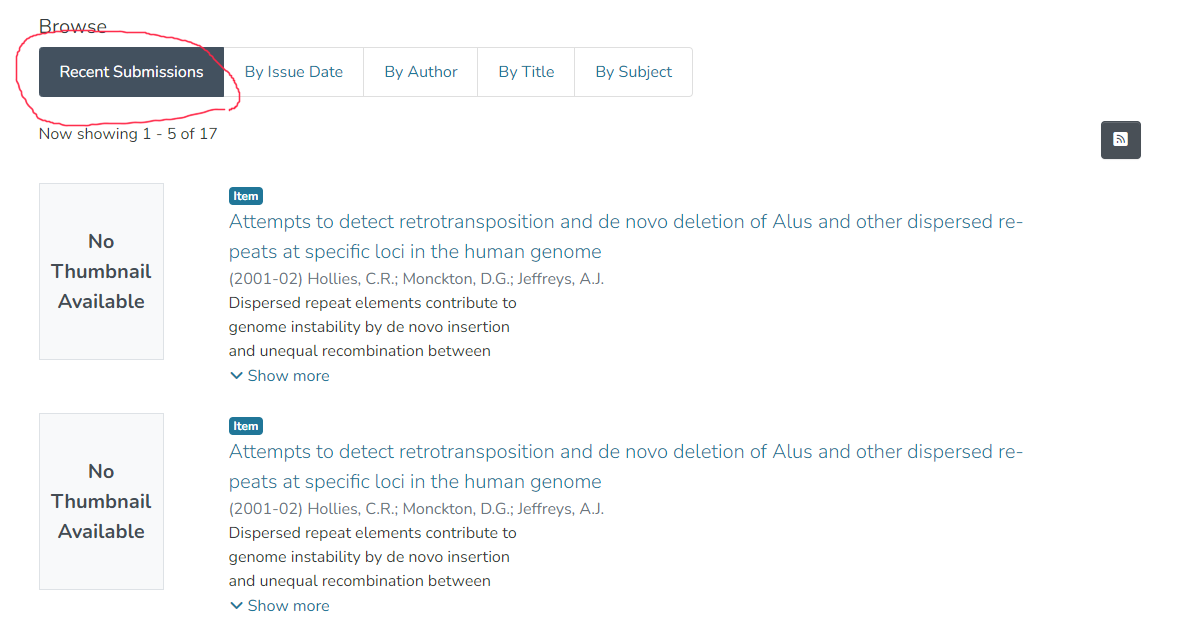Select the Recent Submissions tab

point(131,72)
